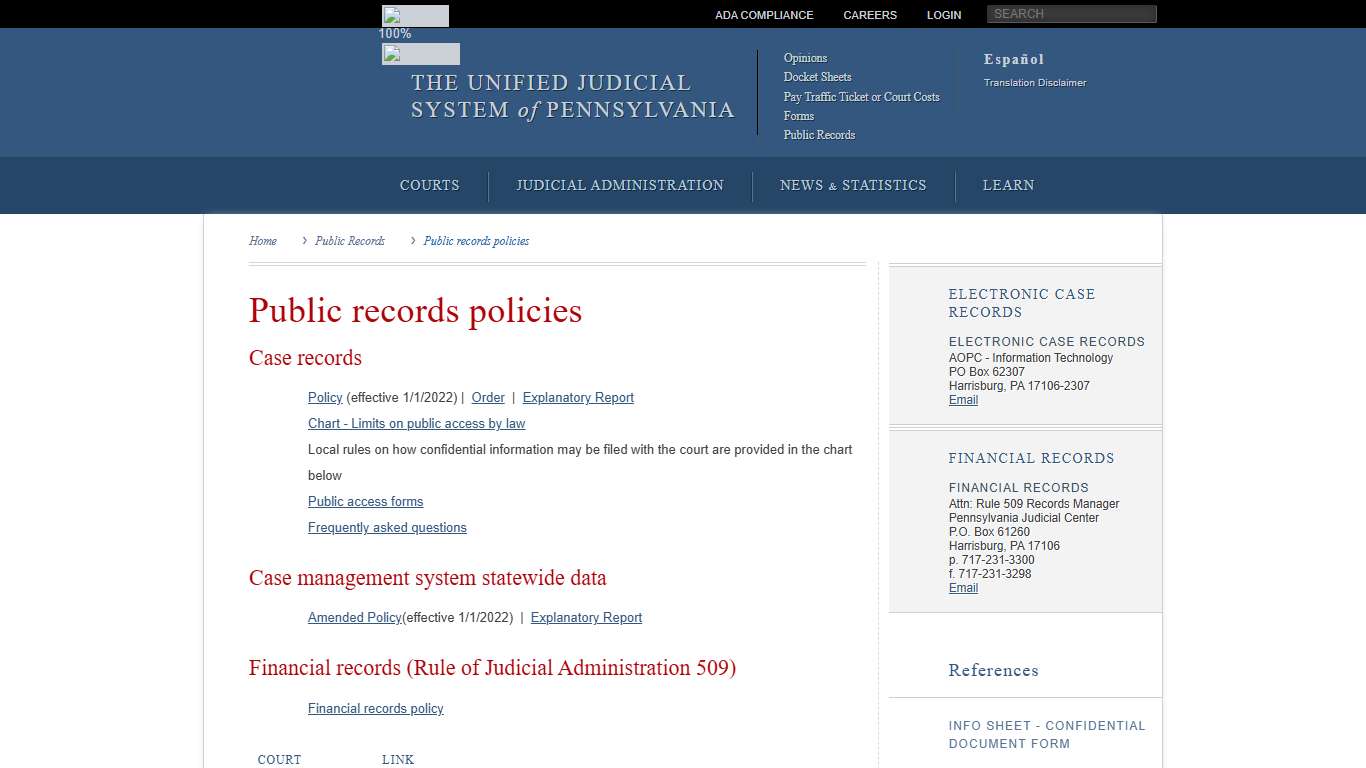
Task: Open the Opinions link
Action: pyautogui.click(x=805, y=58)
